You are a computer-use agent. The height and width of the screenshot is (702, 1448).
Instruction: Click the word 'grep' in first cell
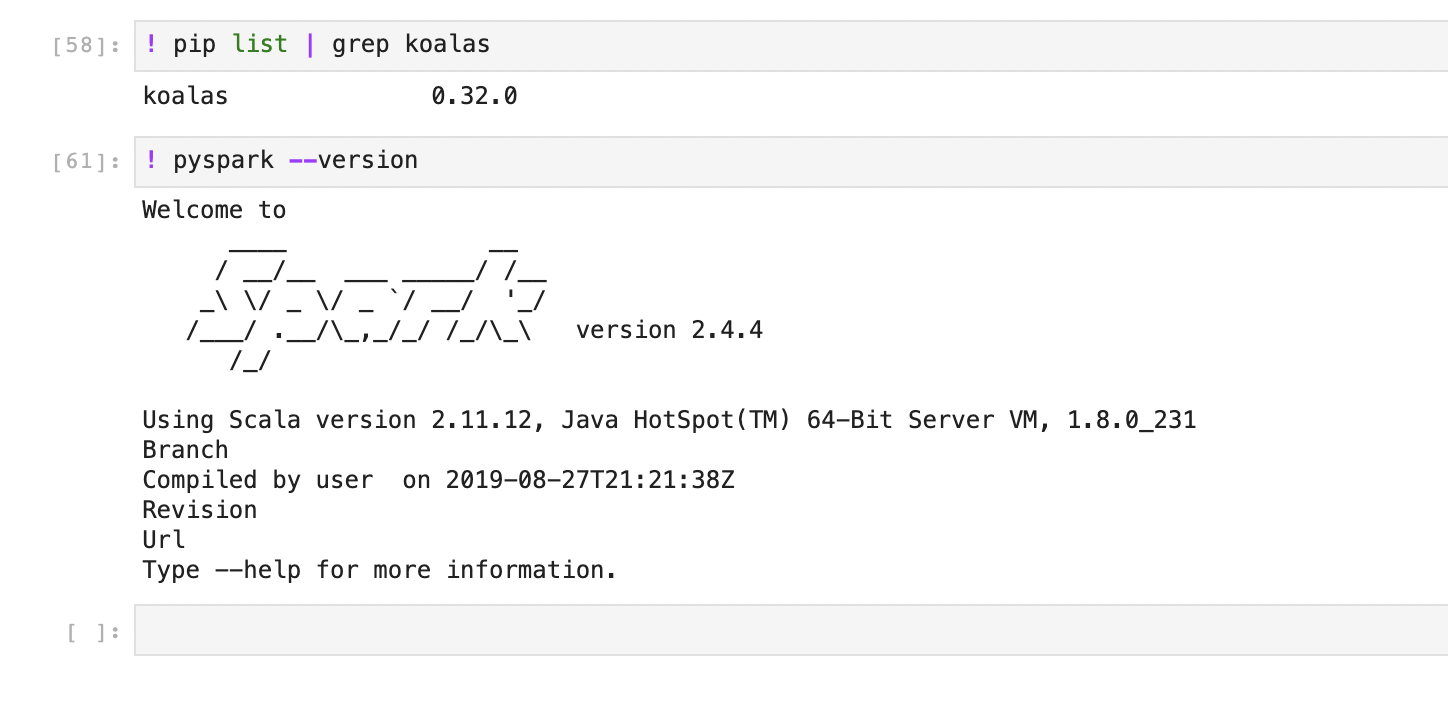pyautogui.click(x=361, y=45)
